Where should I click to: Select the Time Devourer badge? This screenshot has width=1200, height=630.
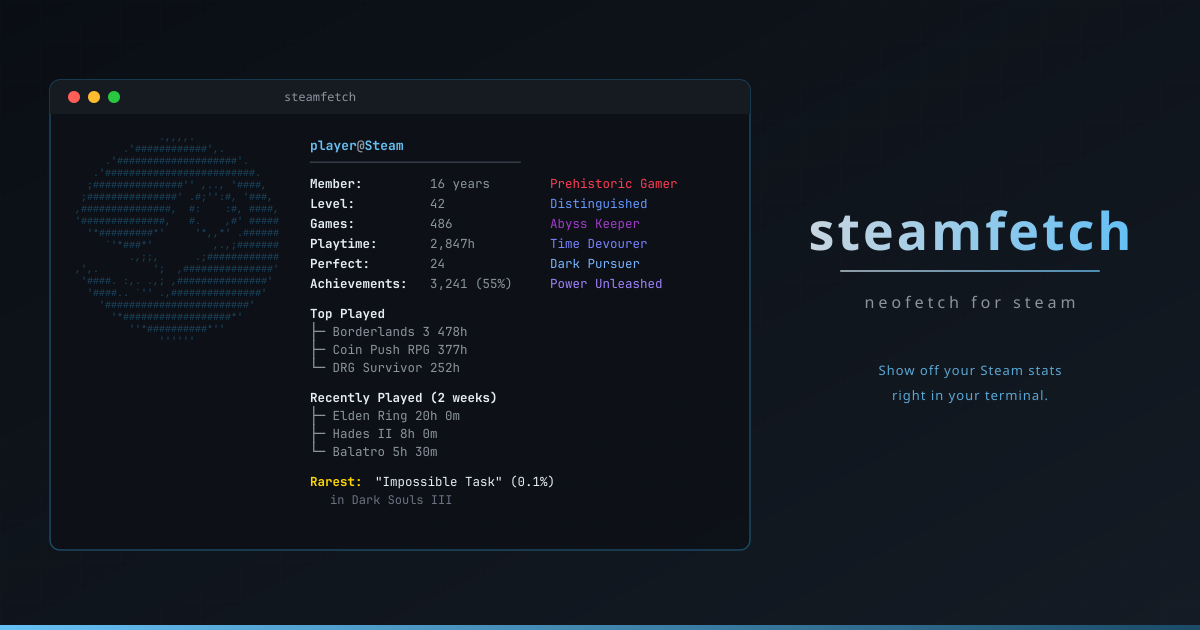(599, 243)
